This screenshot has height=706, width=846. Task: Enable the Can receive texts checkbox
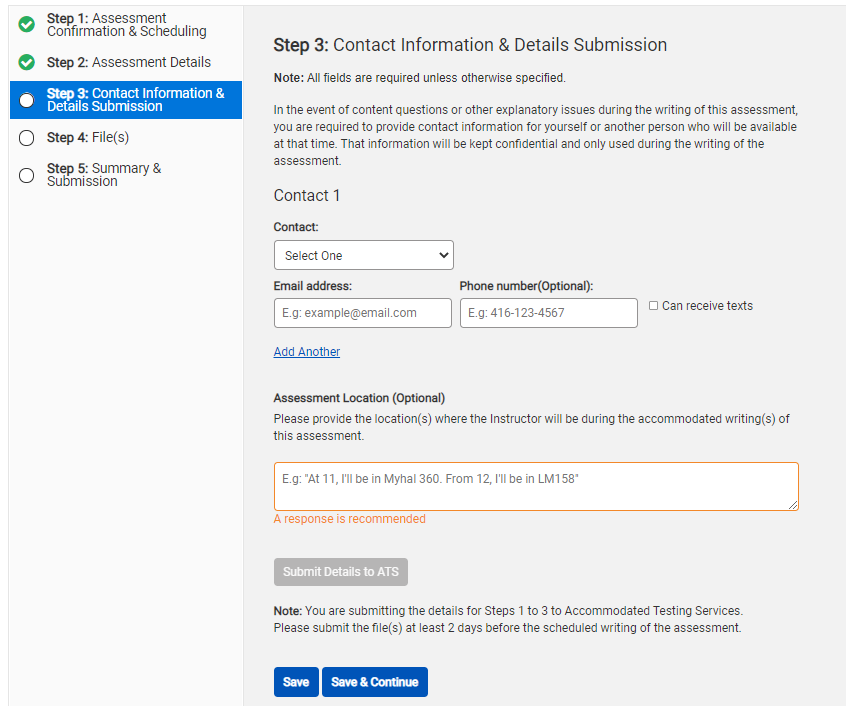(x=653, y=306)
